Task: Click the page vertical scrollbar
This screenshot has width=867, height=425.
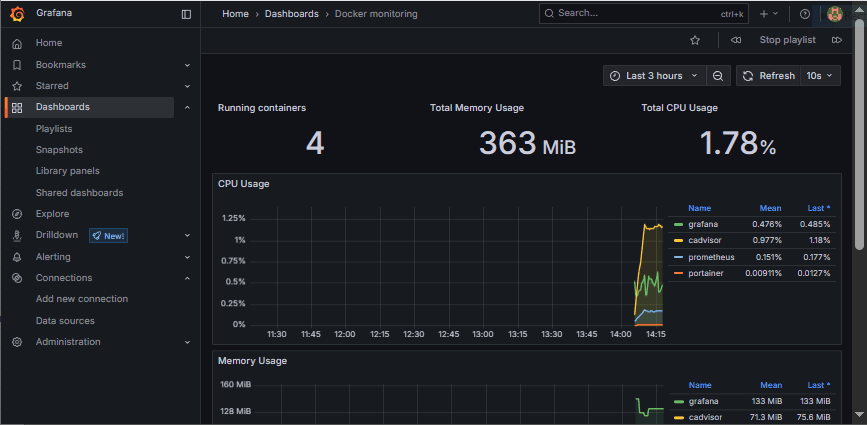Action: (859, 133)
